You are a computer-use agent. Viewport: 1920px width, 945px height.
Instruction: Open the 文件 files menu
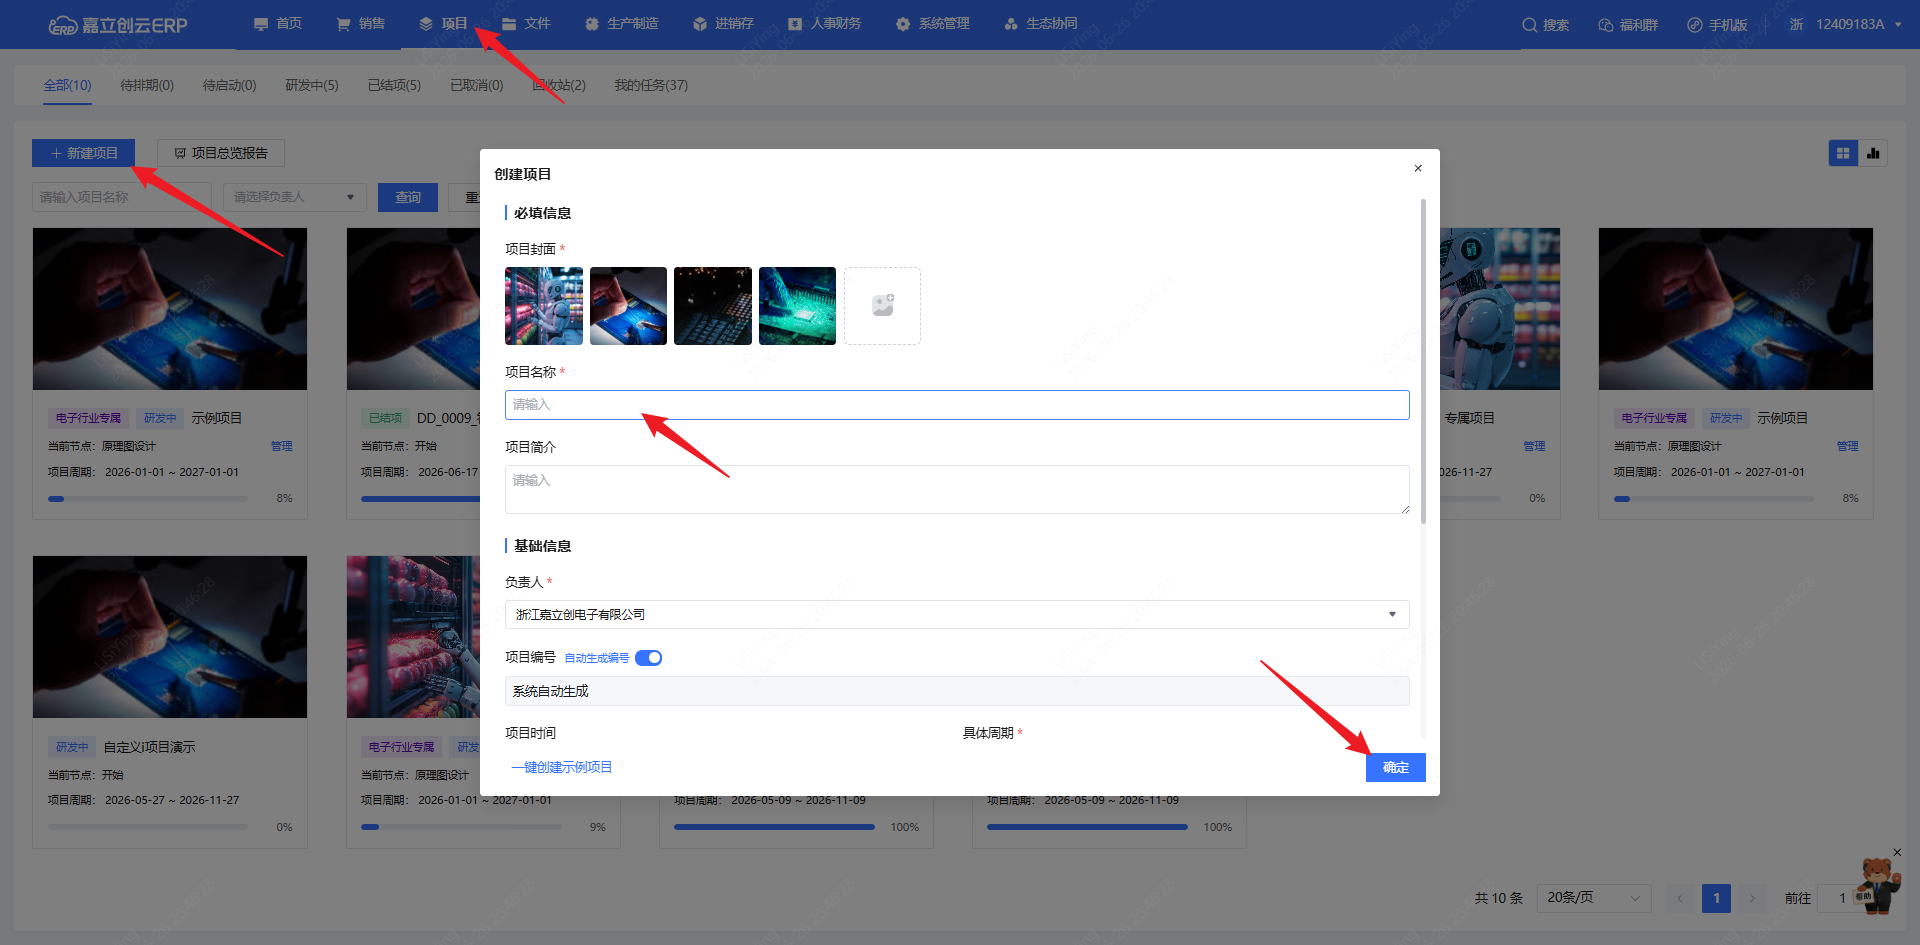[x=526, y=24]
